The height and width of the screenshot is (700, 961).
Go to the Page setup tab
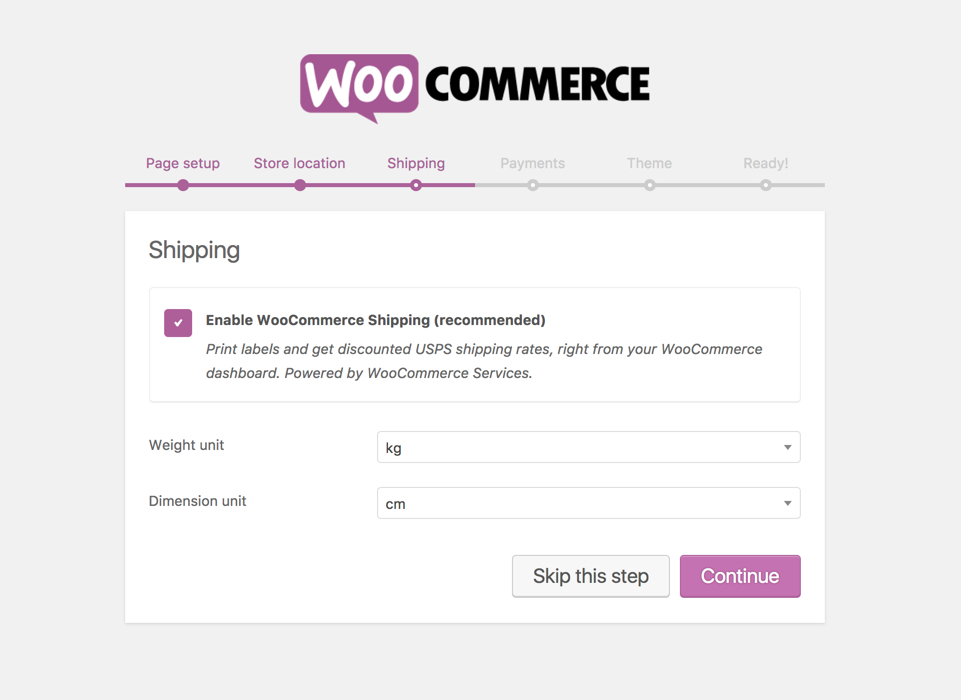click(x=183, y=163)
